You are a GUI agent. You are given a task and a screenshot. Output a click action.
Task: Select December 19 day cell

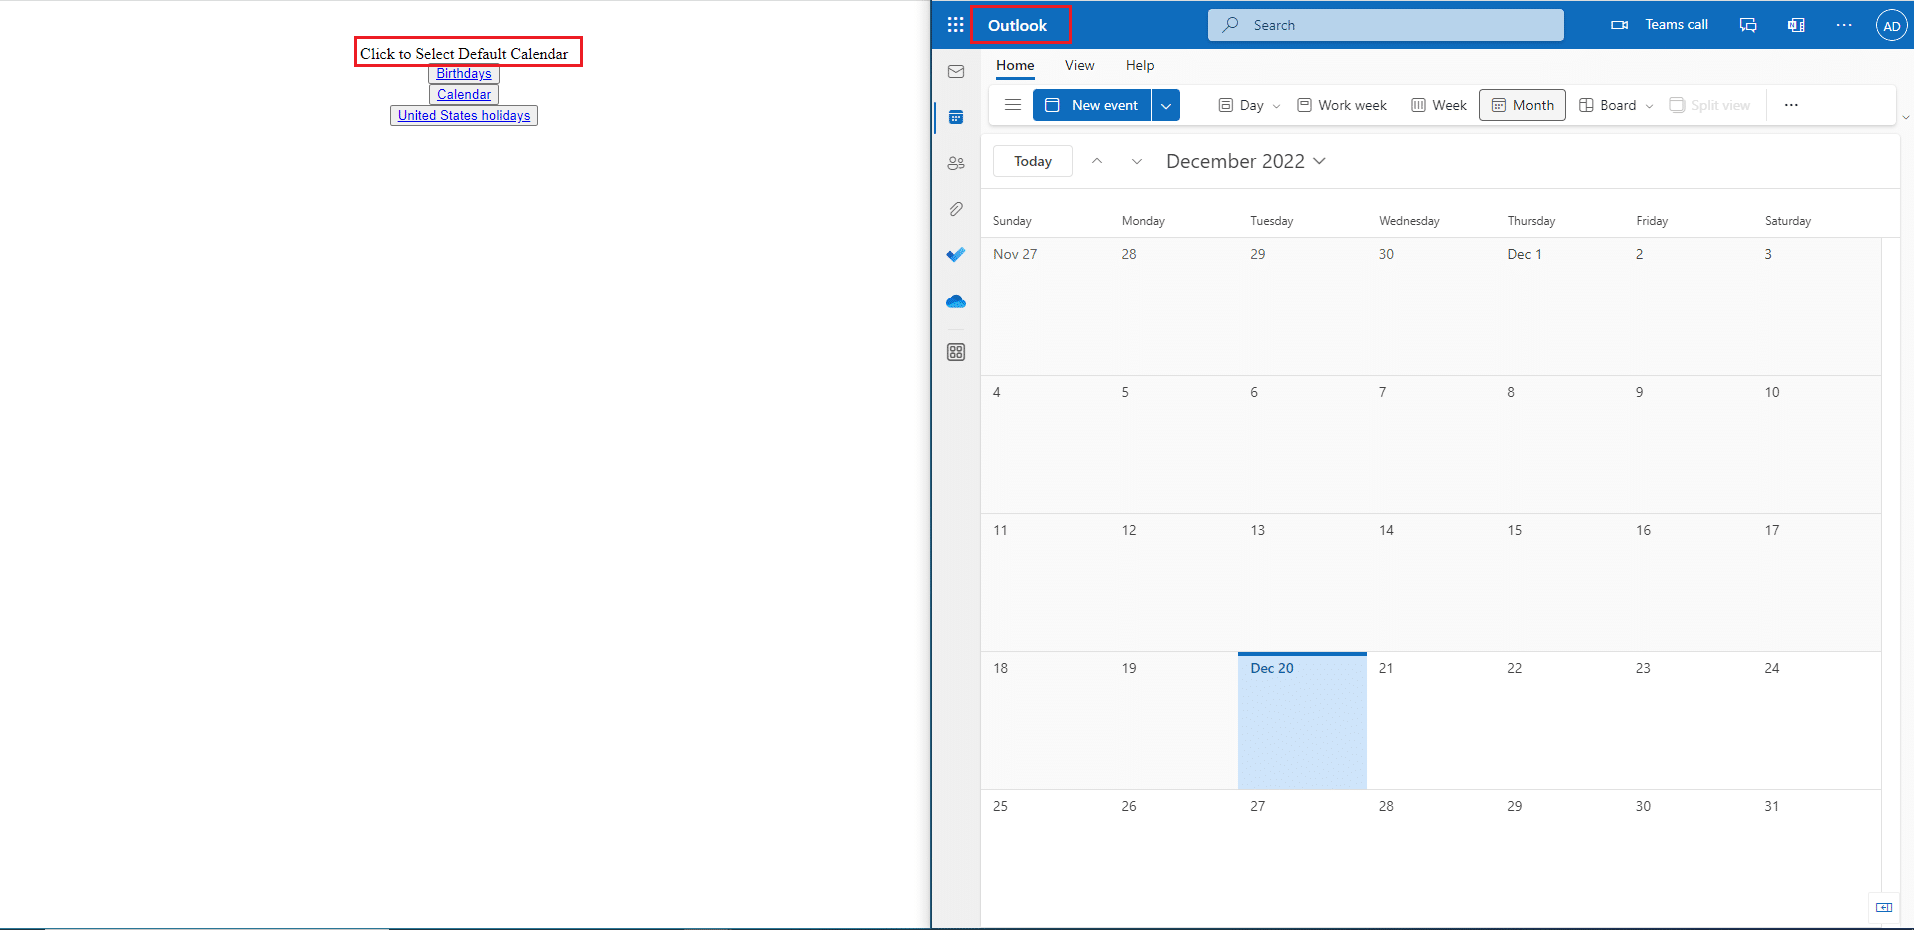(x=1173, y=721)
